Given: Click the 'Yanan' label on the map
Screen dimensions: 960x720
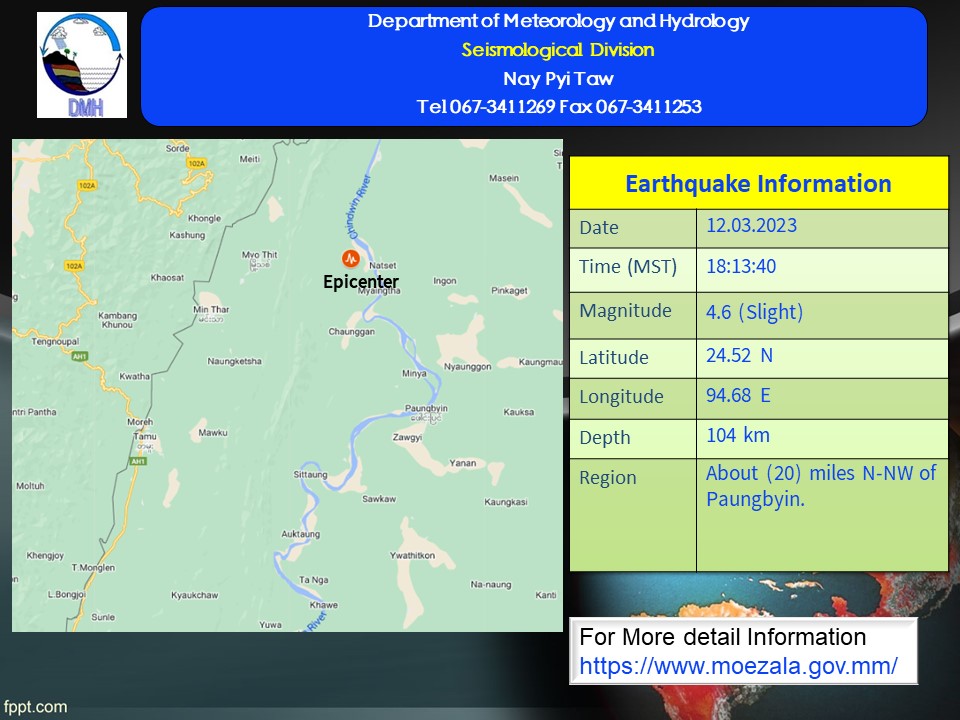Looking at the screenshot, I should 463,463.
